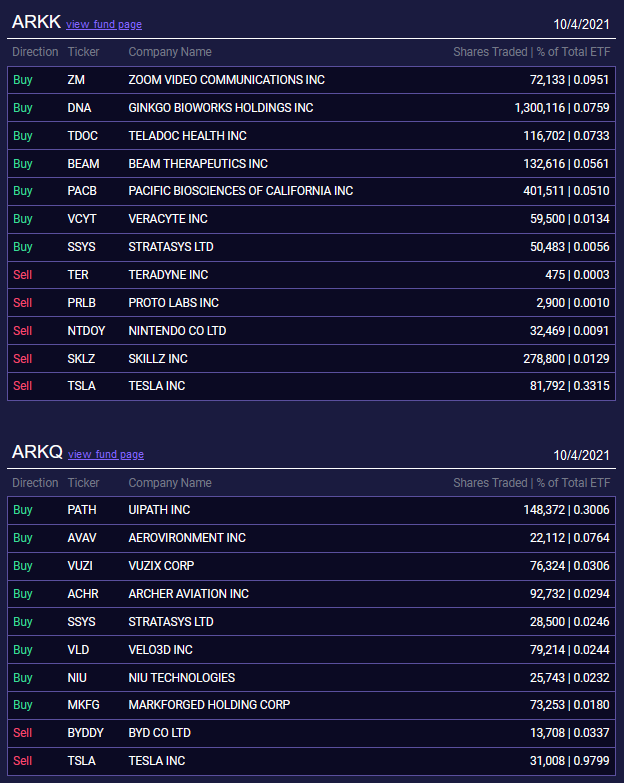Select ZM ticker in ARKK table
The width and height of the screenshot is (624, 783).
(76, 79)
